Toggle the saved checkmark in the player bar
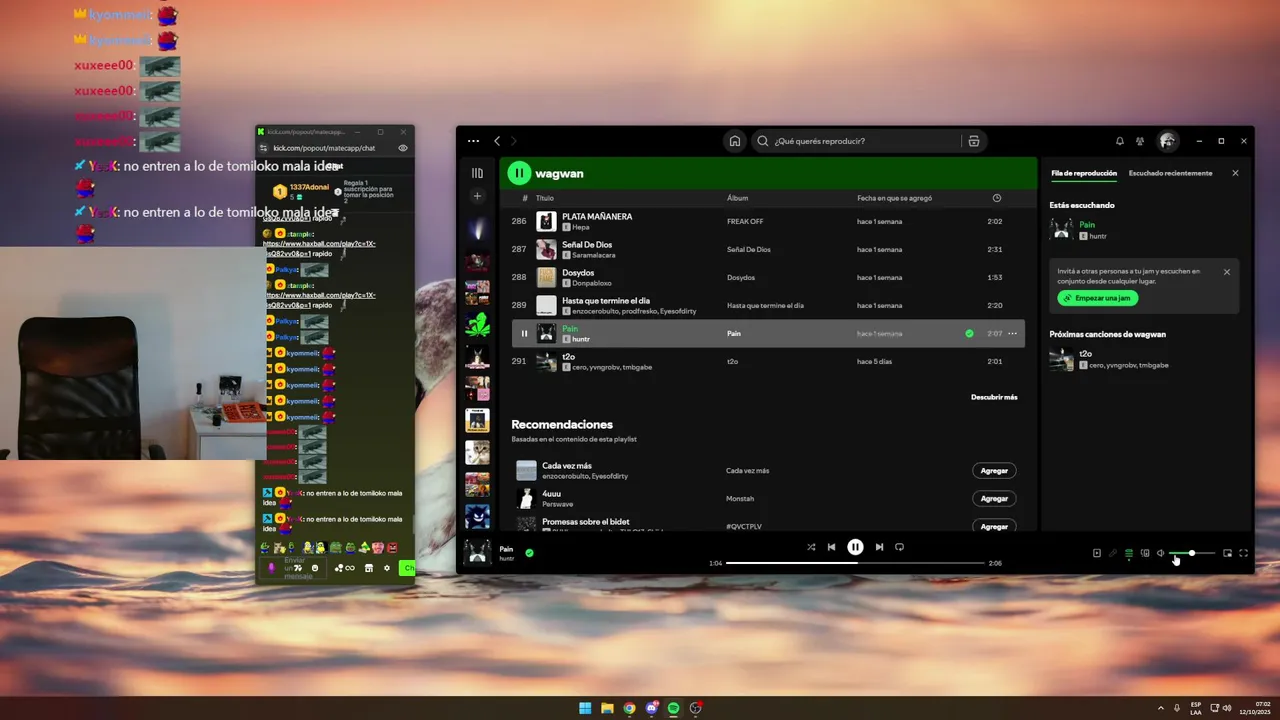This screenshot has width=1280, height=720. (529, 552)
